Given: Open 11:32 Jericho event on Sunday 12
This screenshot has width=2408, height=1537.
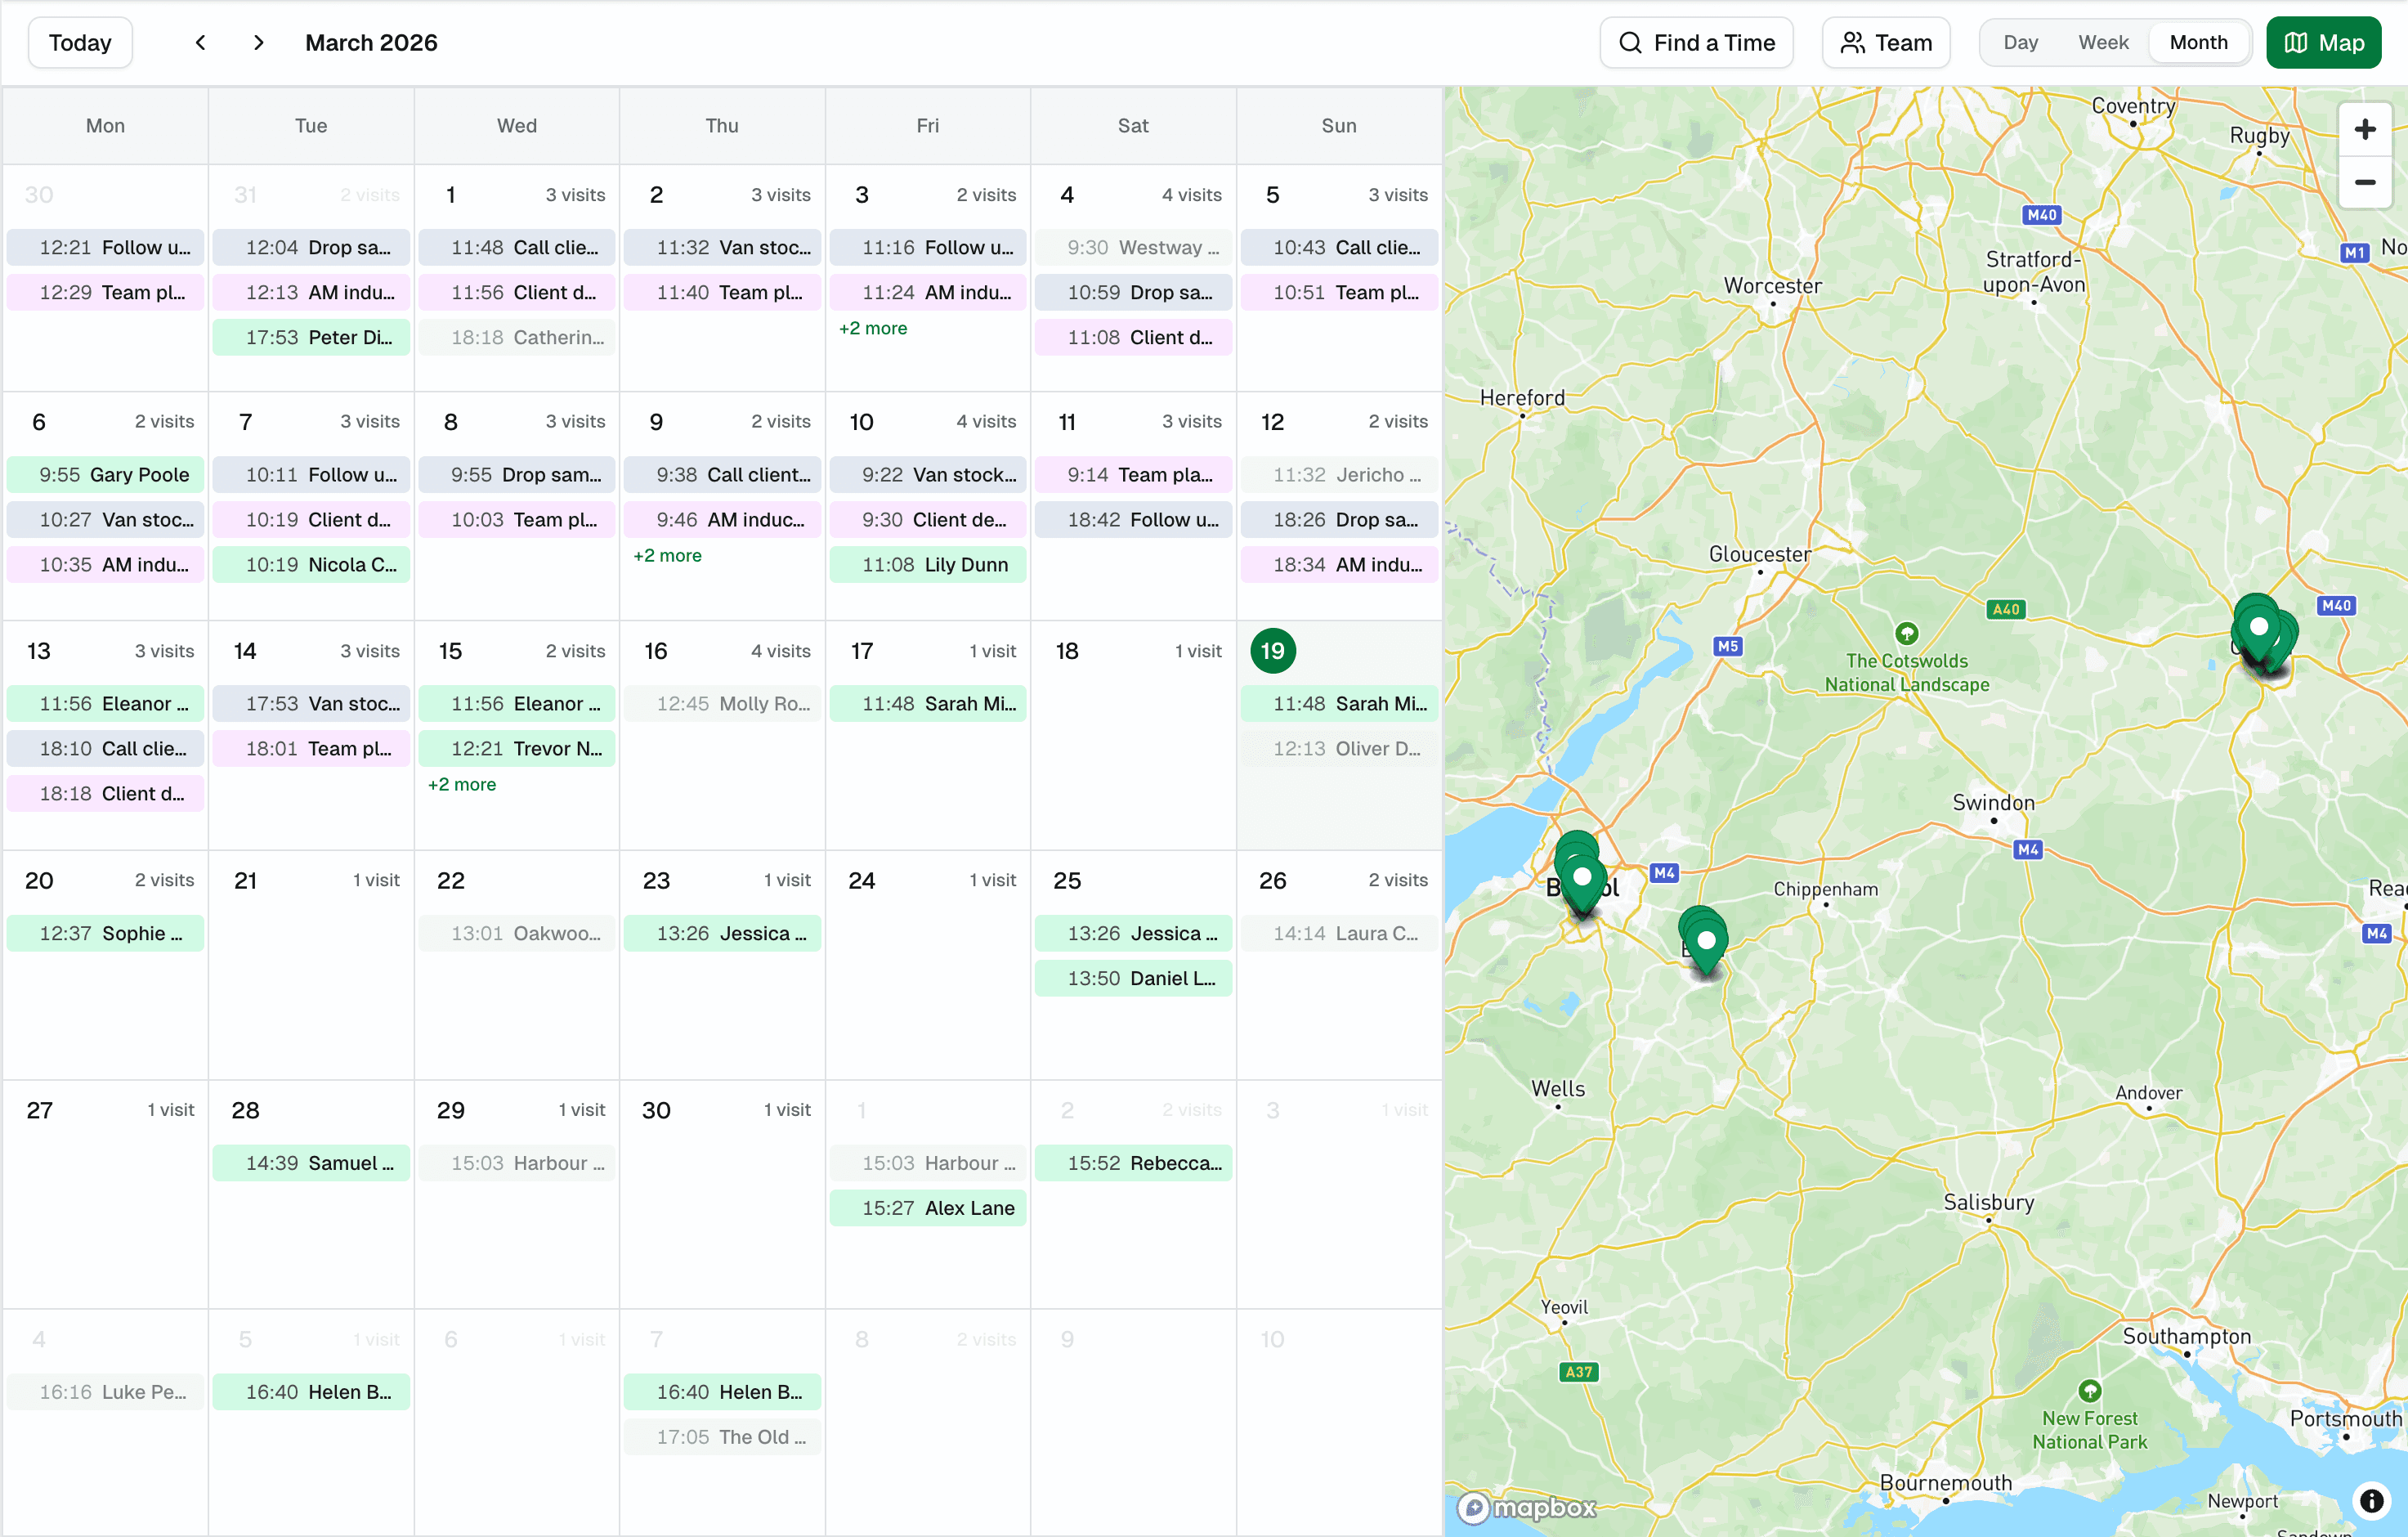Looking at the screenshot, I should pos(1339,475).
